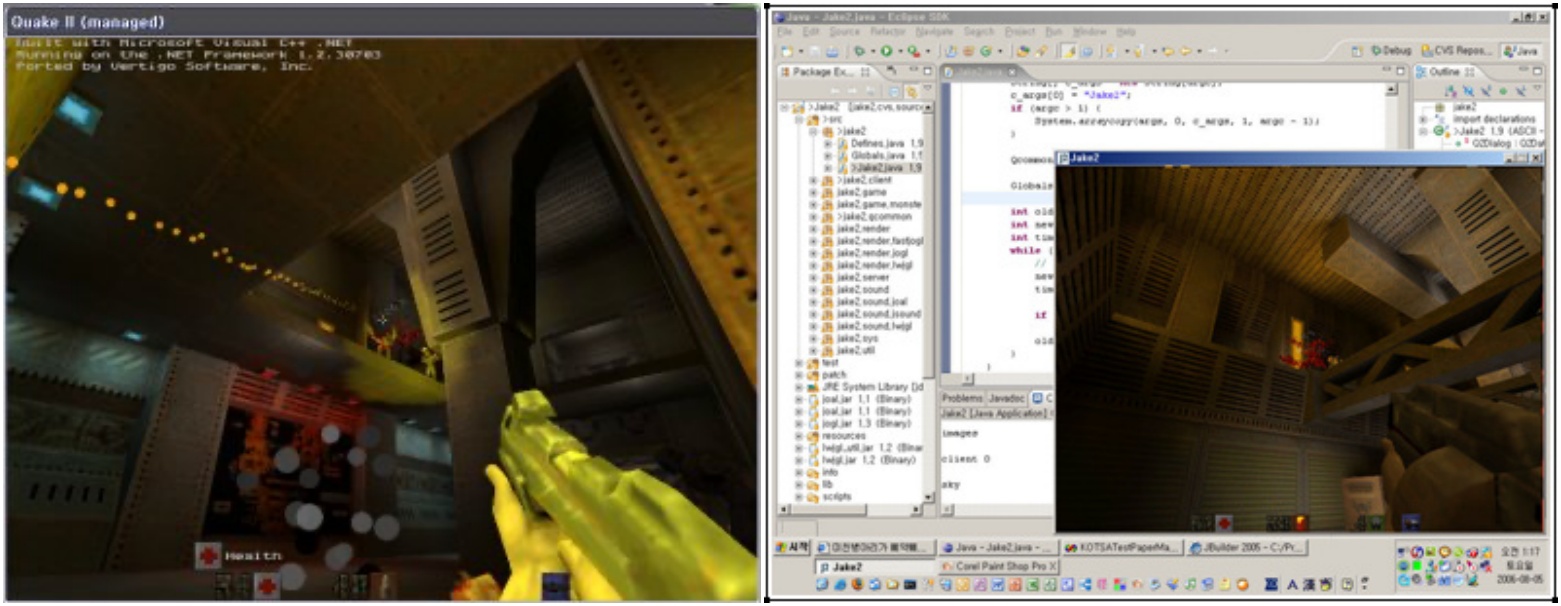Open the Help menu in Eclipse
1561x606 pixels.
pyautogui.click(x=1126, y=32)
